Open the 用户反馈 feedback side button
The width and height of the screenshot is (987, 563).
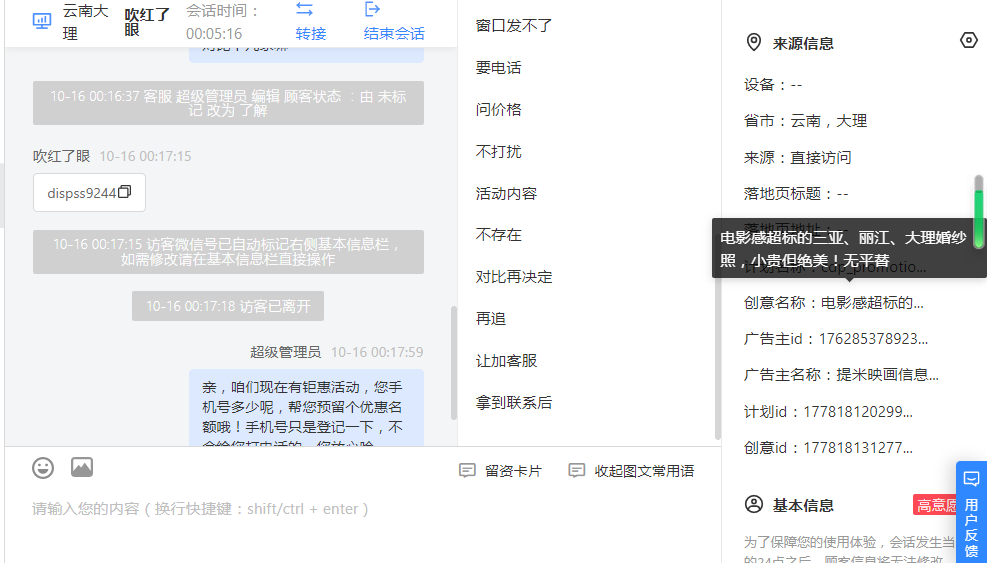(971, 513)
